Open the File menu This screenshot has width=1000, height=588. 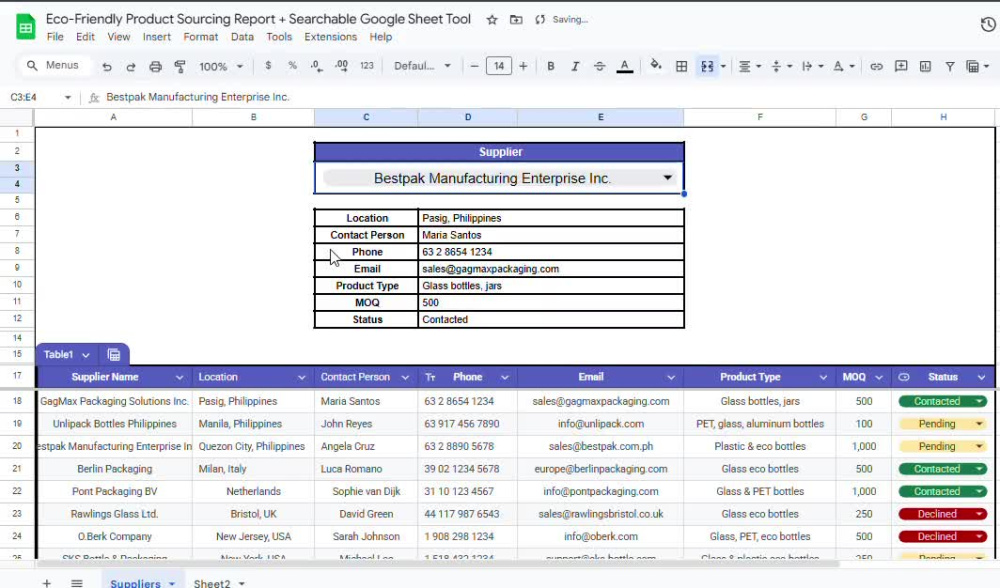pos(55,37)
